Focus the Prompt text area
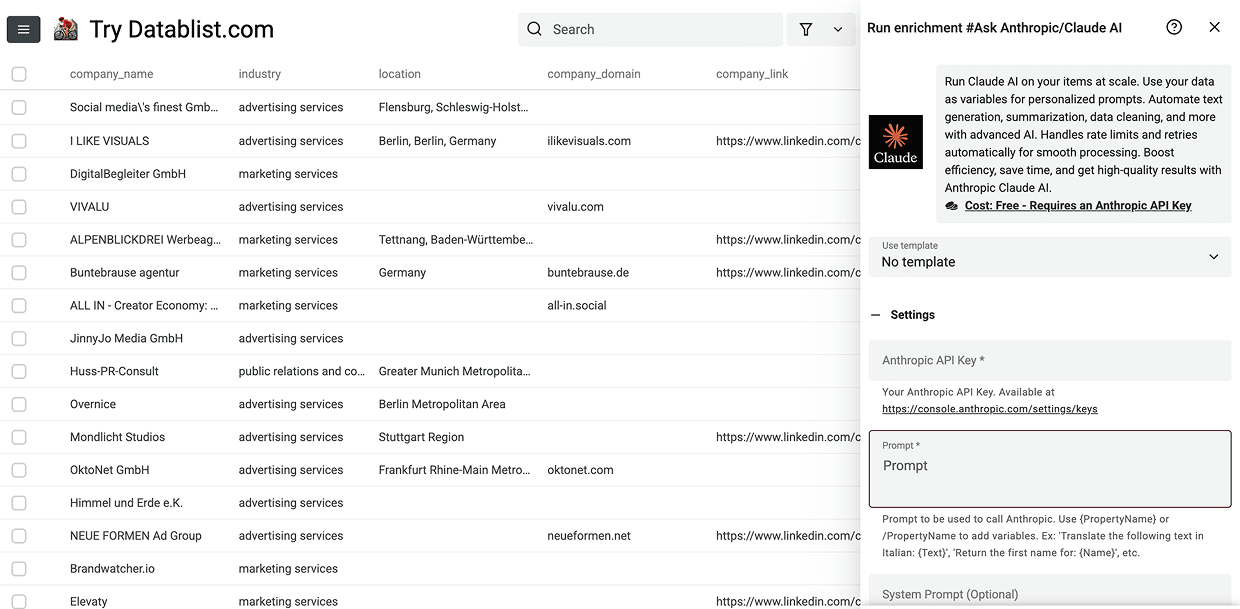Screen dimensions: 1240x609 click(1048, 475)
